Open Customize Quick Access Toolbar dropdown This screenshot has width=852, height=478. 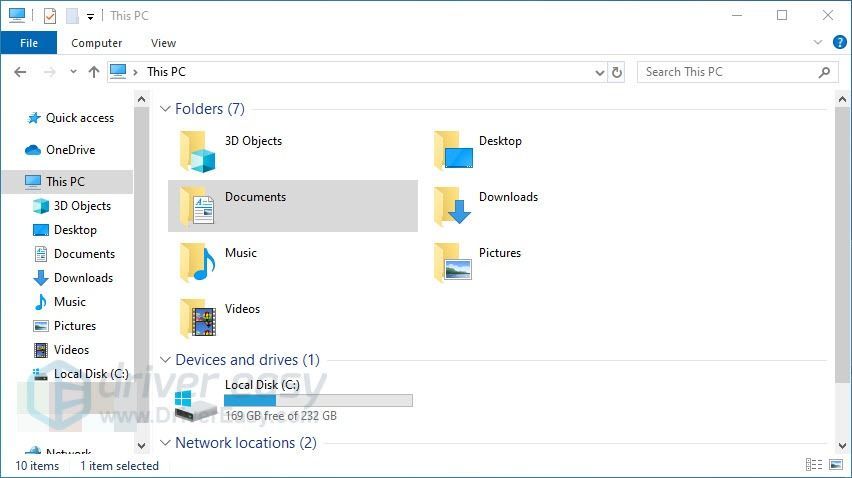(90, 16)
